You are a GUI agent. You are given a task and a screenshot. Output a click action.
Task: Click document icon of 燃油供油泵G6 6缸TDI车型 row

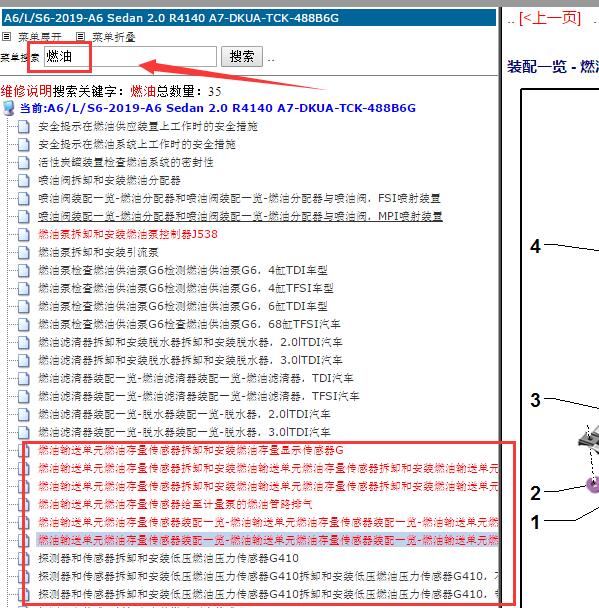(x=24, y=306)
